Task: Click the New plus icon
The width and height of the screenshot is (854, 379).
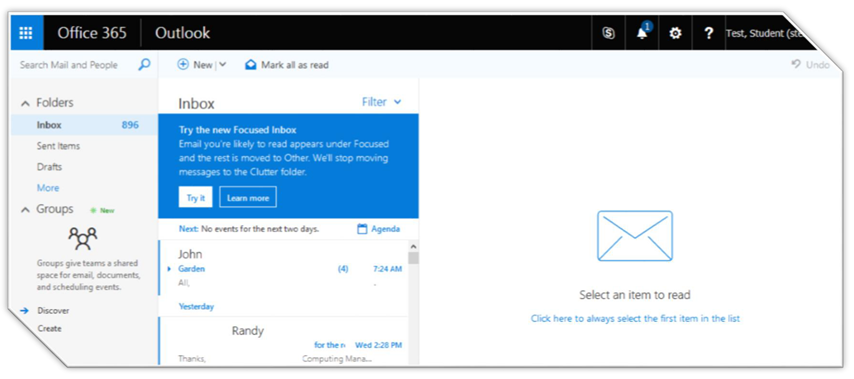Action: pos(183,65)
